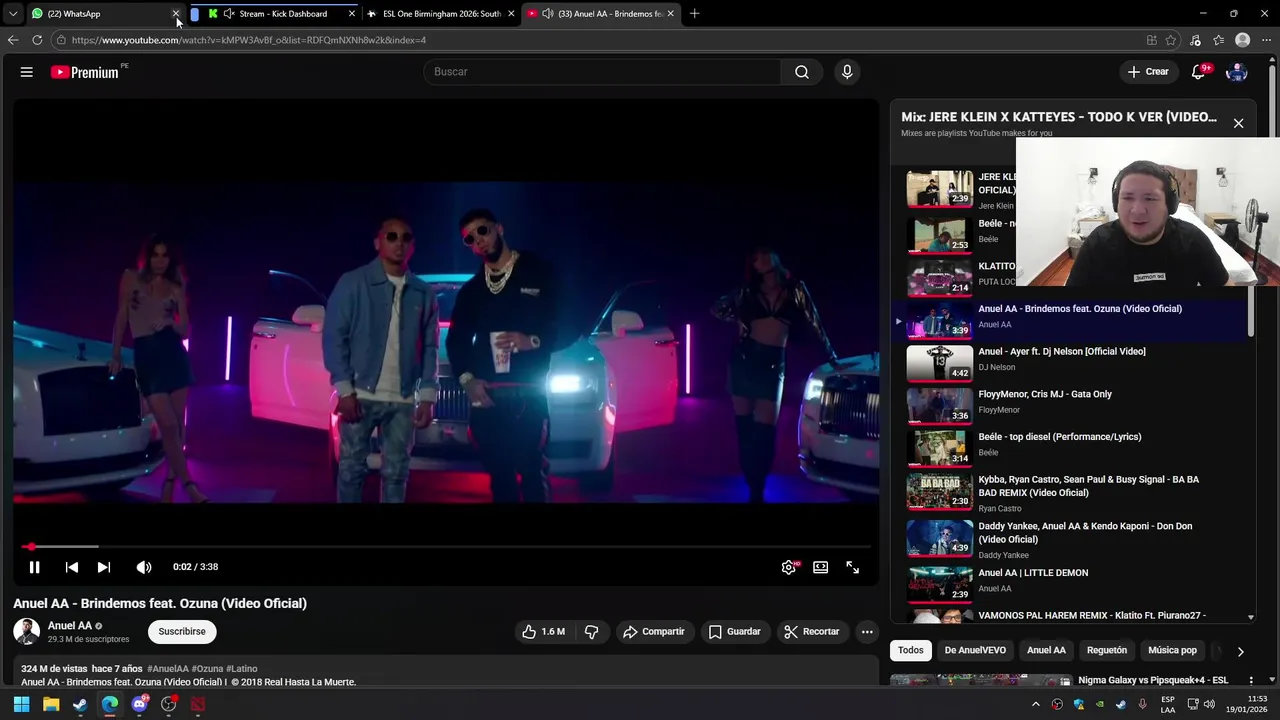This screenshot has height=720, width=1280.
Task: Open the player settings gear
Action: click(789, 567)
